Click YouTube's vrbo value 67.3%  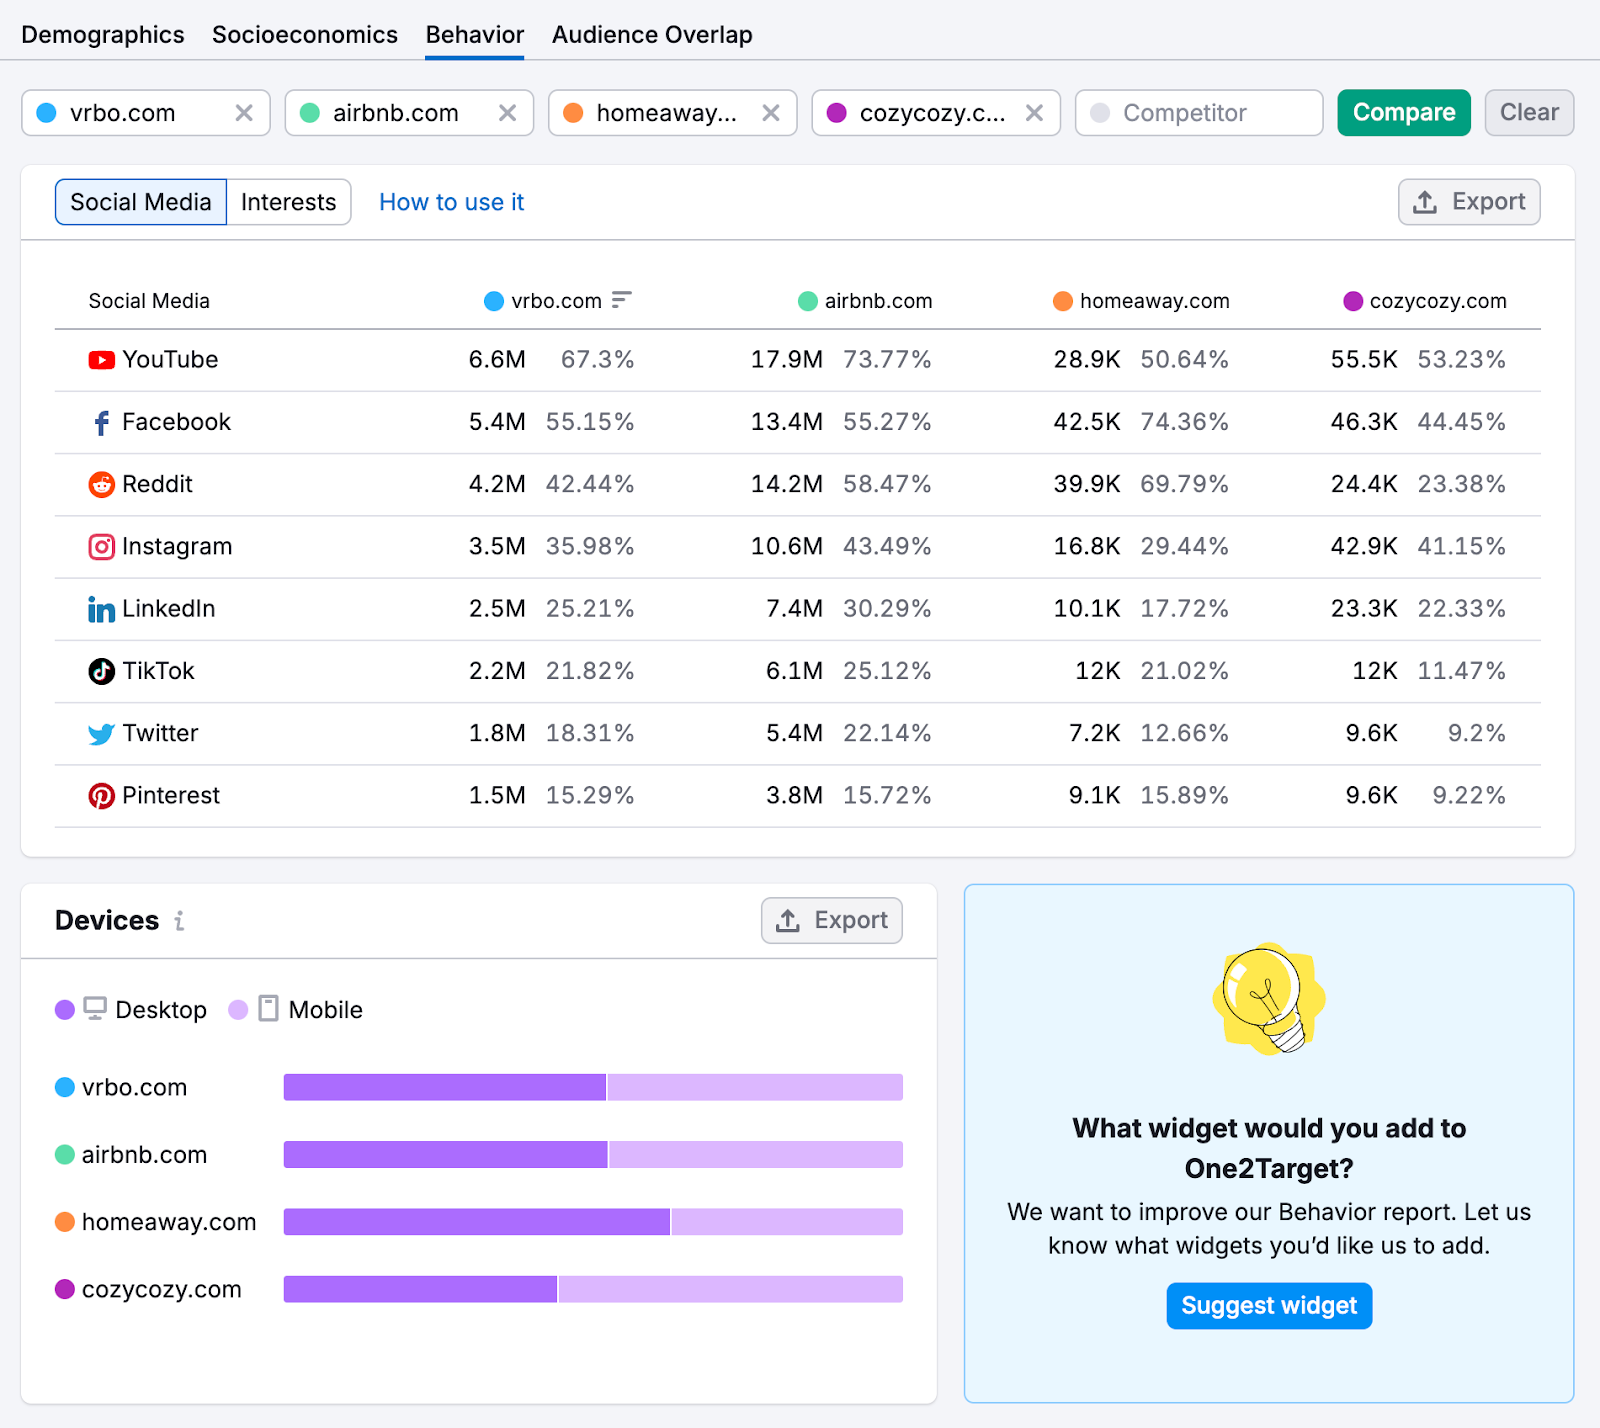point(597,360)
